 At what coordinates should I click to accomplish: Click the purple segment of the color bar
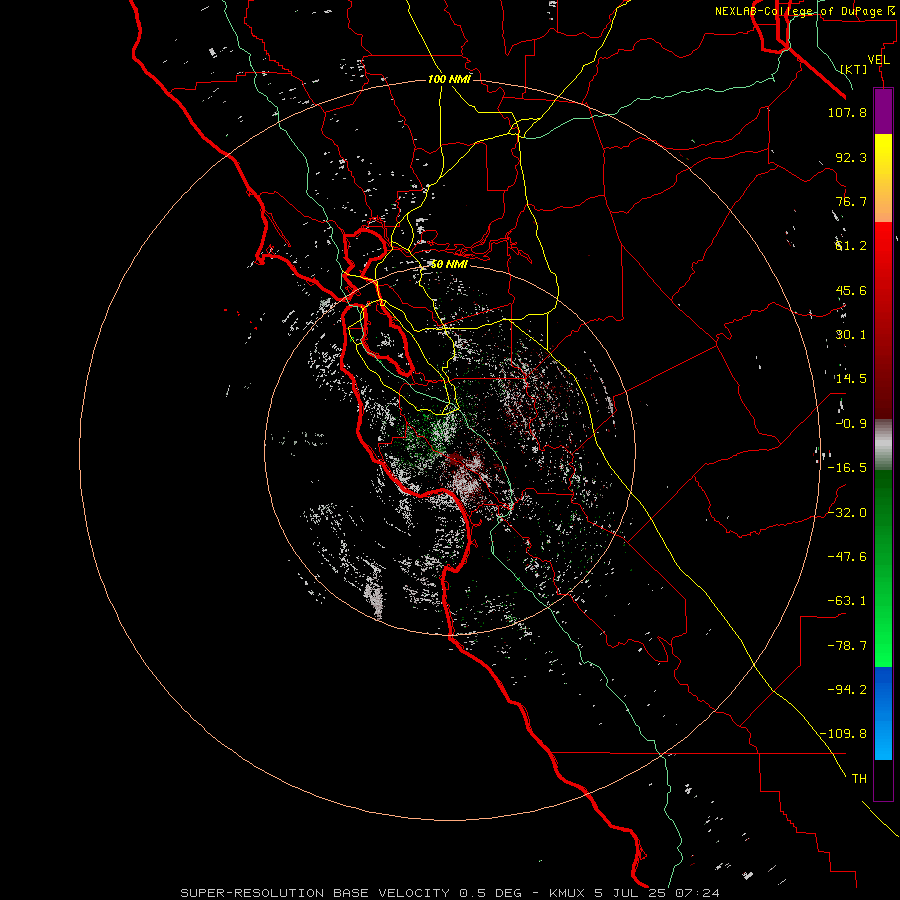(x=883, y=111)
